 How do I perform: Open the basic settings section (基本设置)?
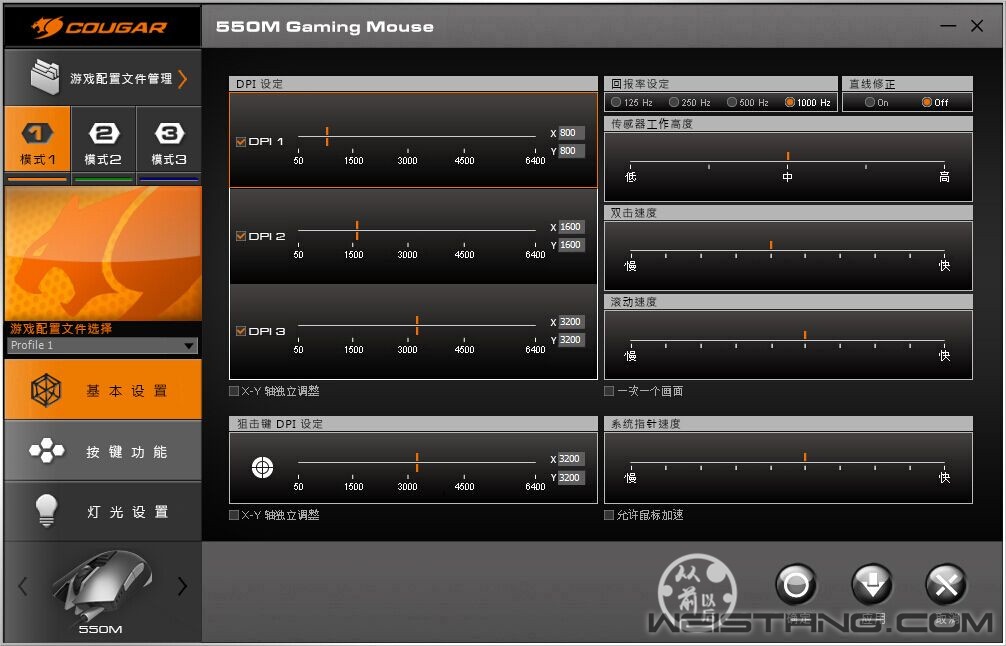(103, 390)
